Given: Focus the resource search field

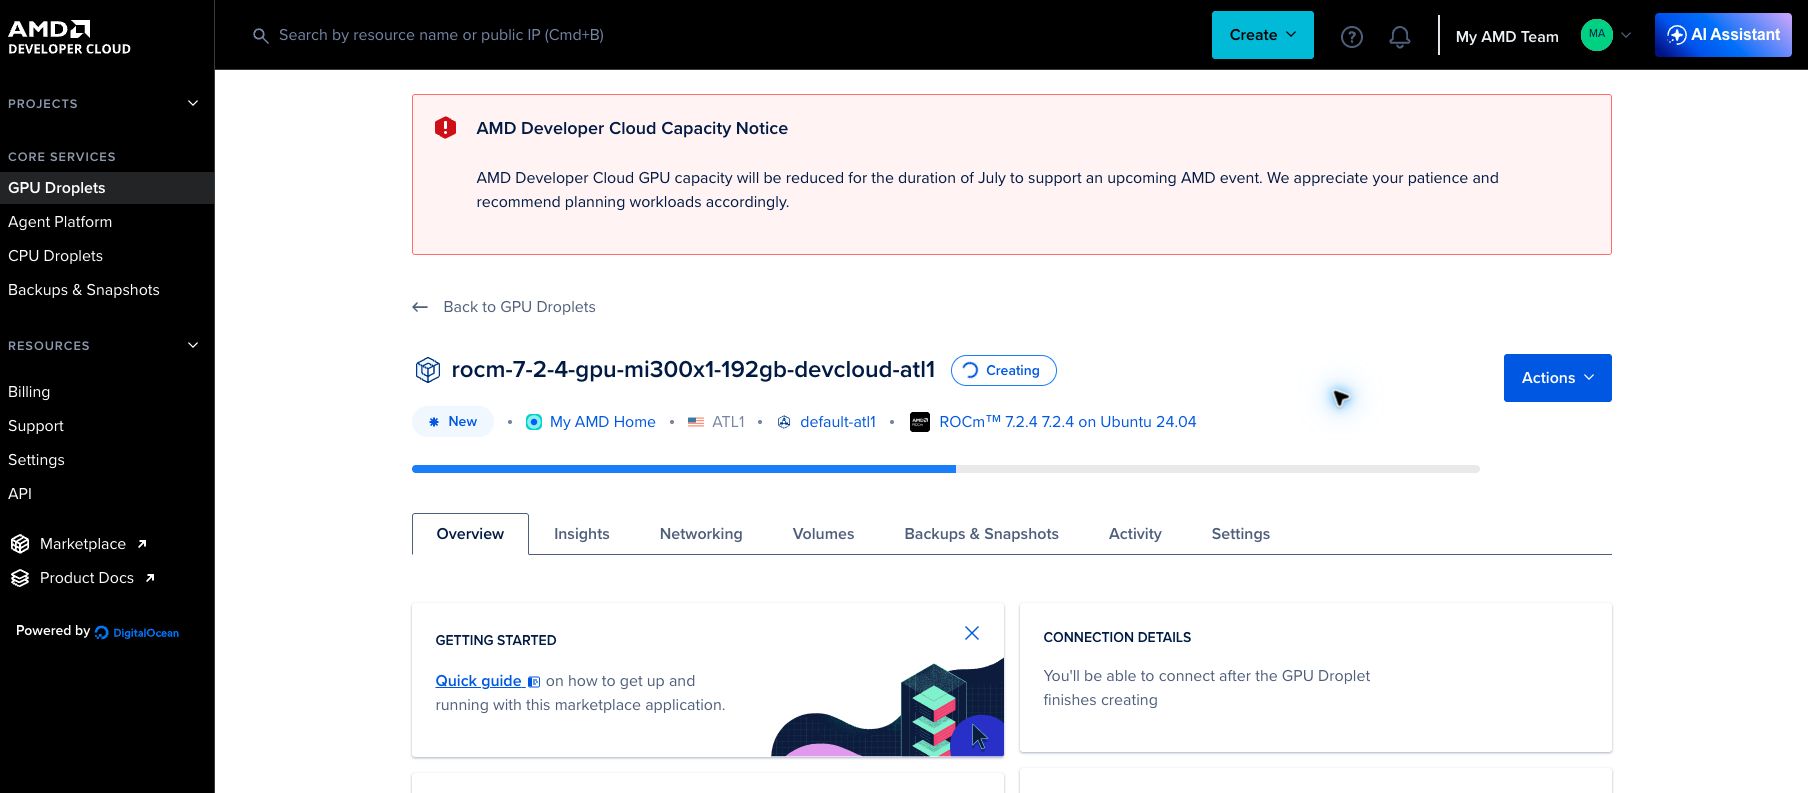Looking at the screenshot, I should pos(441,35).
